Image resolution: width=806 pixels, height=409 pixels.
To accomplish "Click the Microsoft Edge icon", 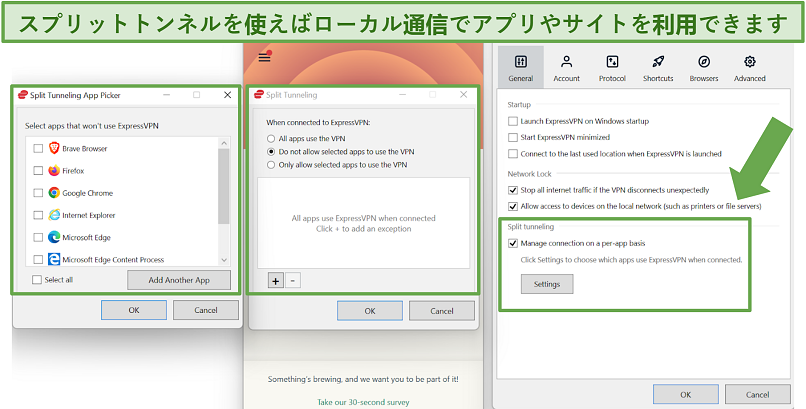I will click(x=54, y=237).
